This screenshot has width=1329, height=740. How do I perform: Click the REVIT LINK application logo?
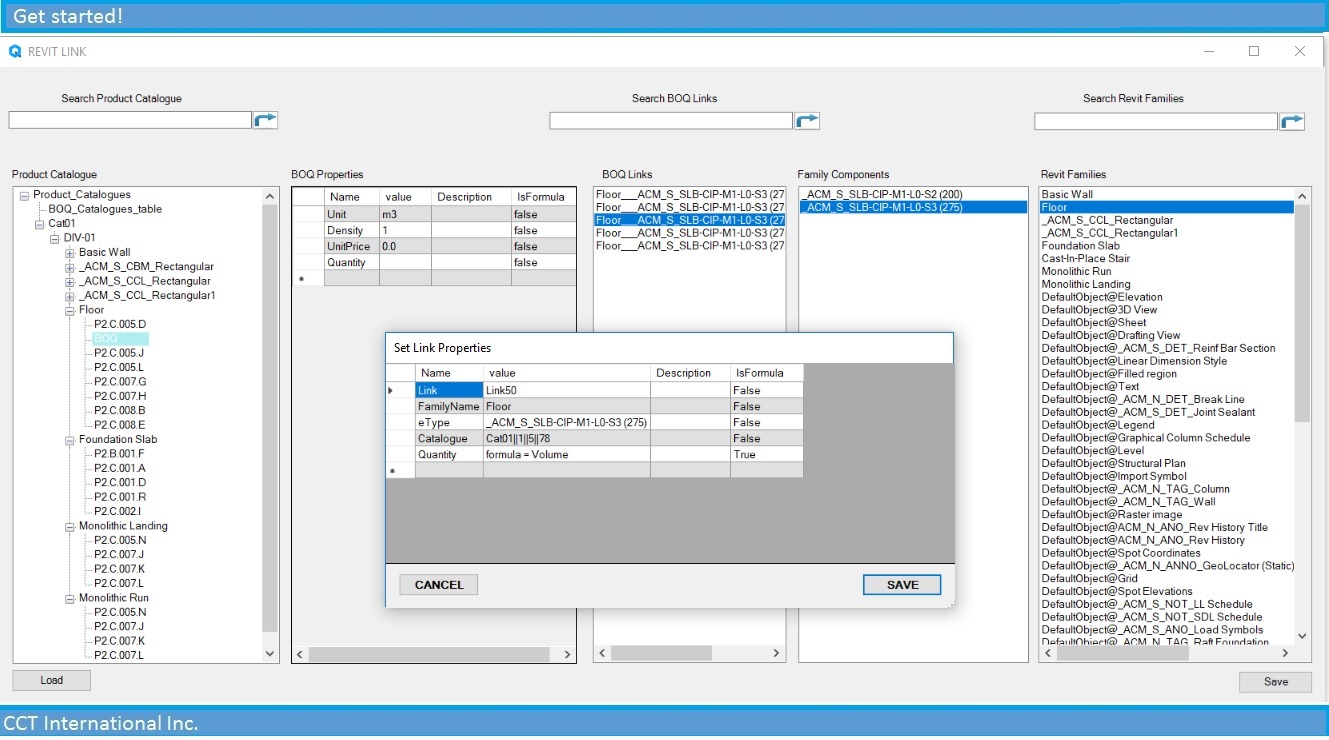click(x=14, y=51)
